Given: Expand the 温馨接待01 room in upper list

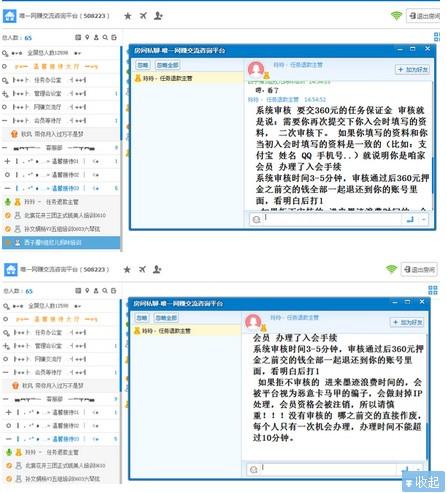Looking at the screenshot, I should pyautogui.click(x=7, y=161).
